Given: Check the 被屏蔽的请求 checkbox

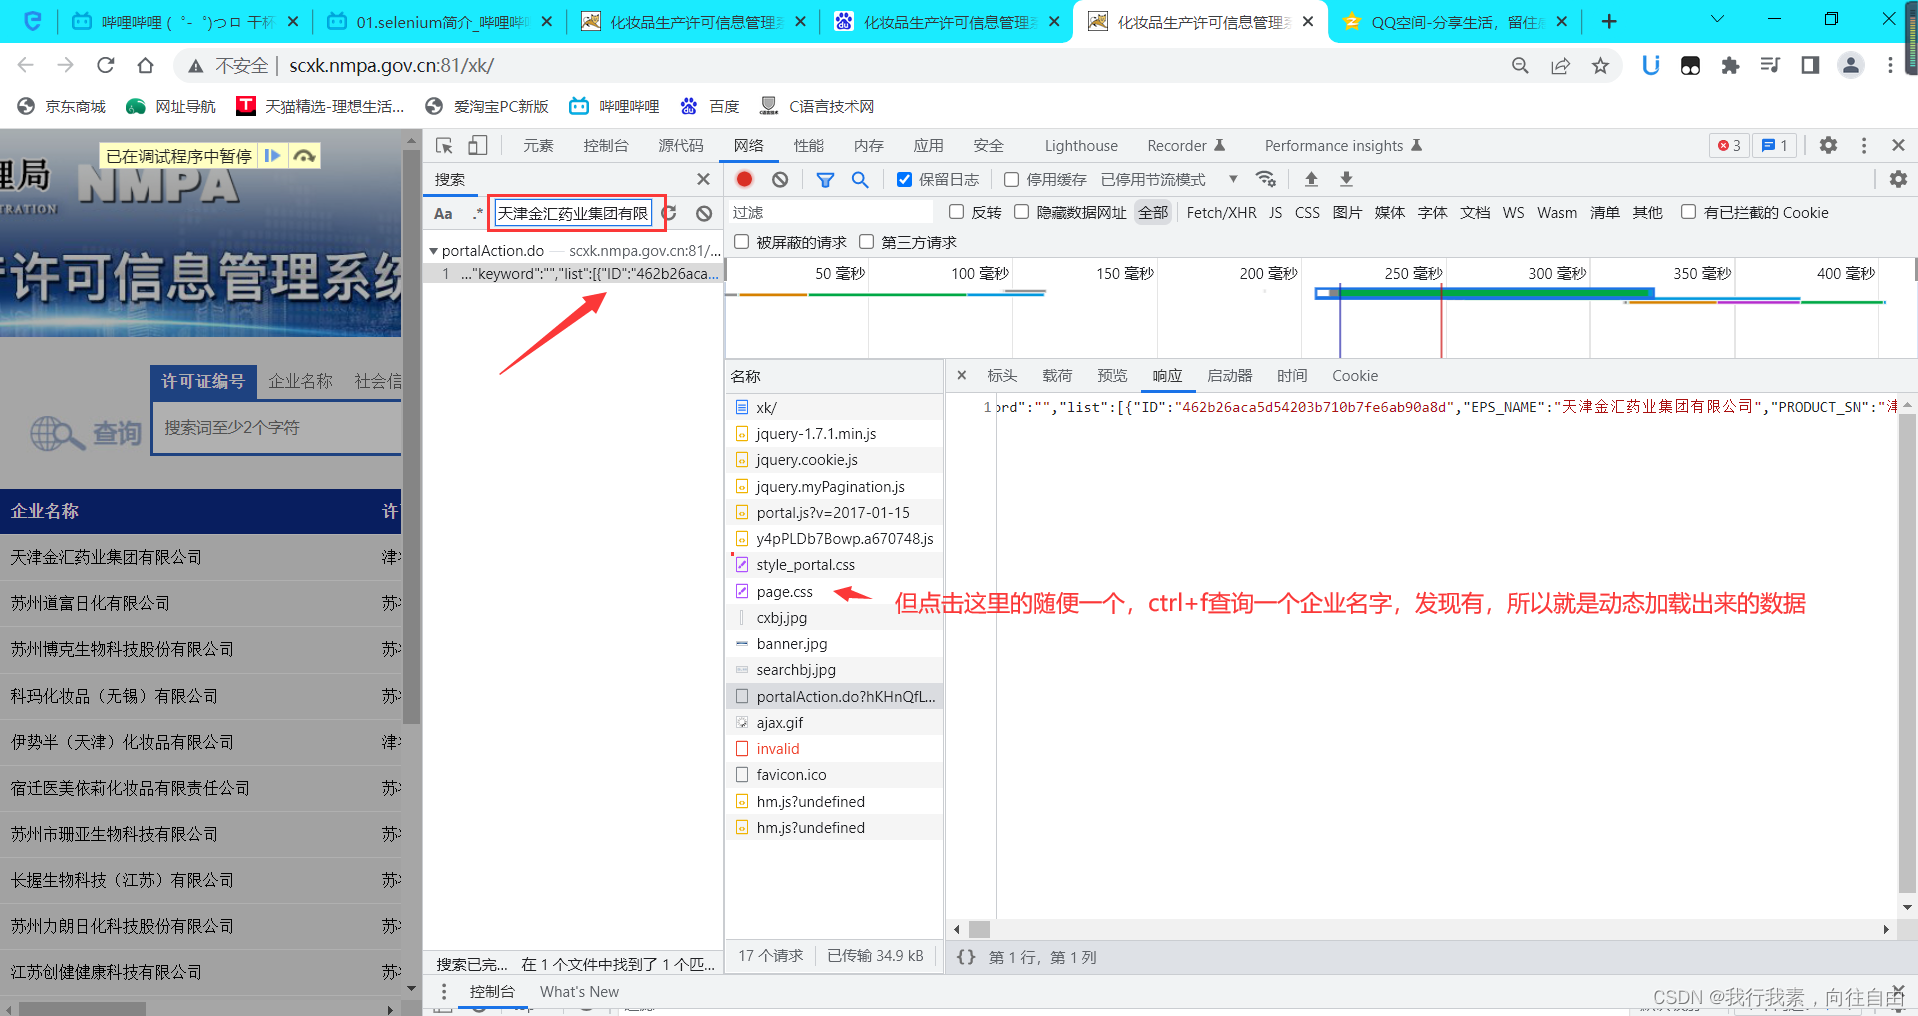Looking at the screenshot, I should 741,242.
